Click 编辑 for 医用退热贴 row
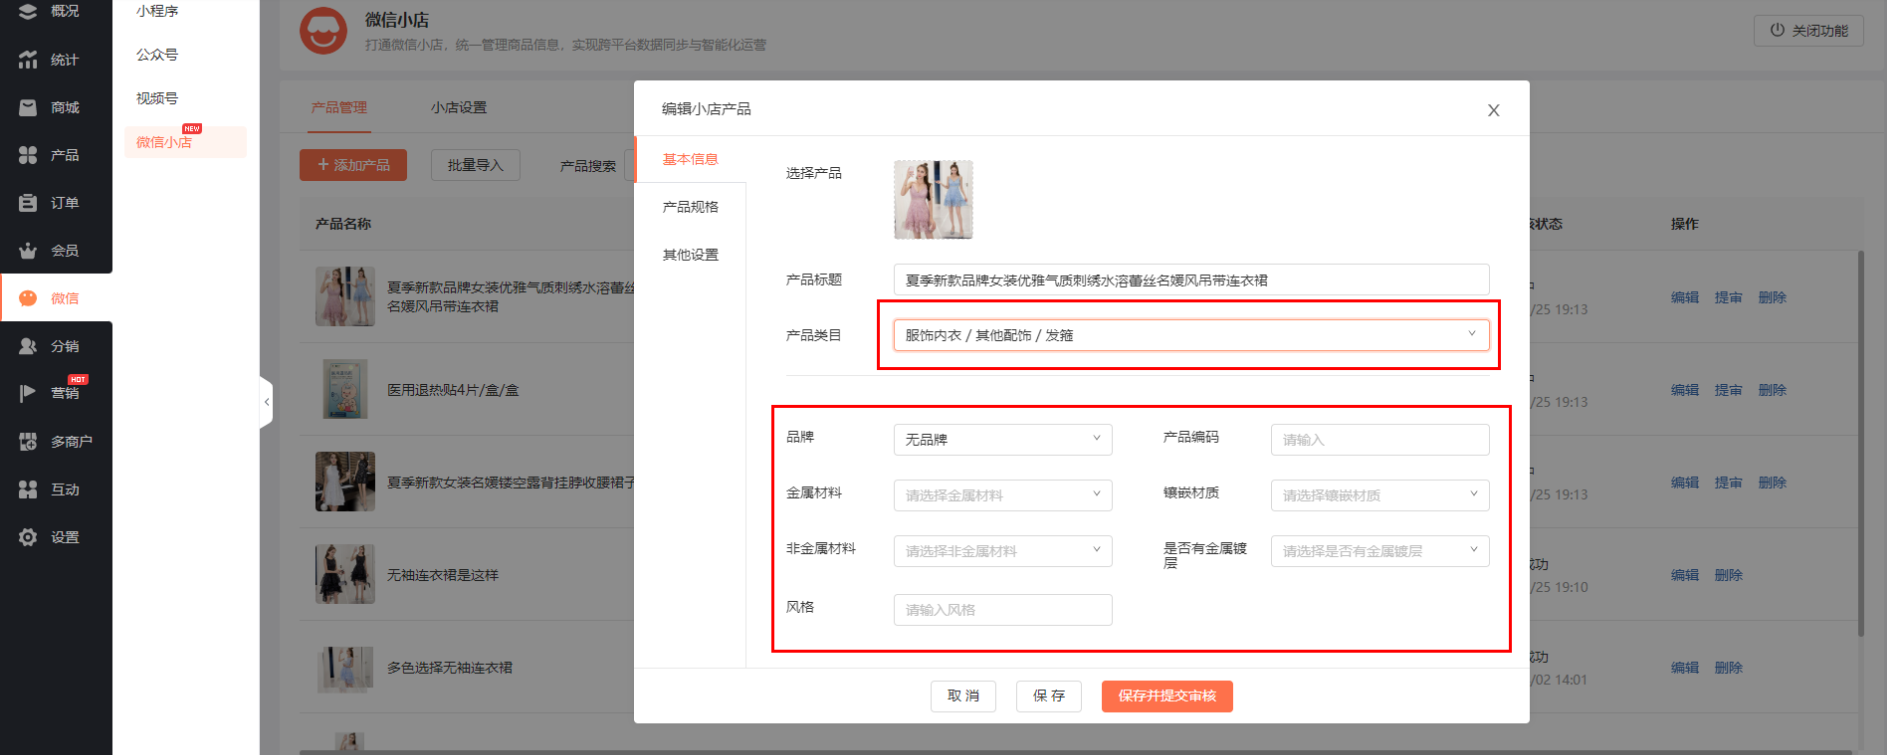 tap(1685, 390)
